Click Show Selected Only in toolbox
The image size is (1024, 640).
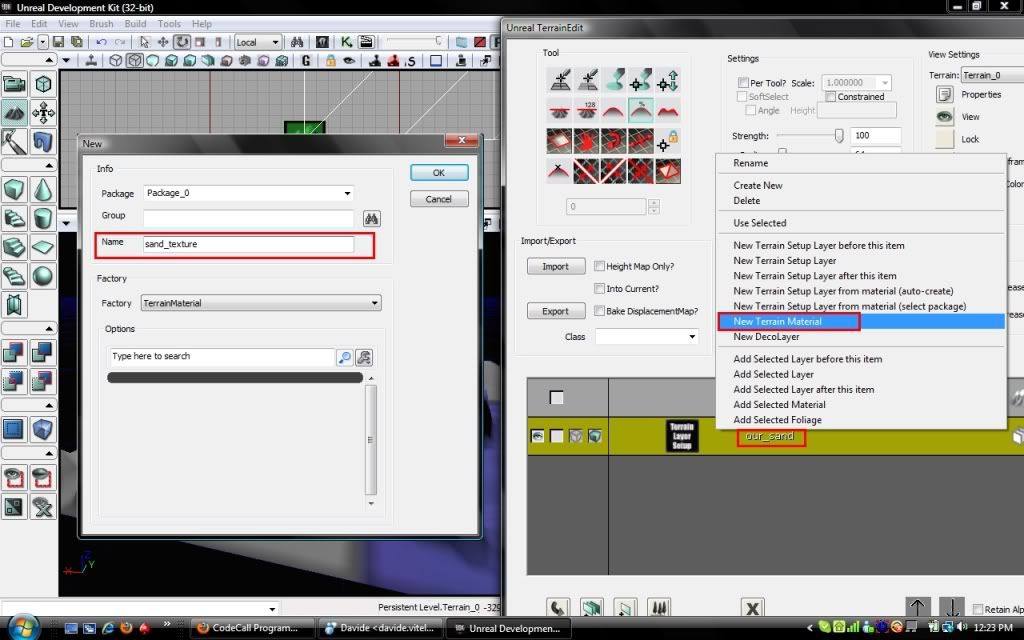pos(14,477)
